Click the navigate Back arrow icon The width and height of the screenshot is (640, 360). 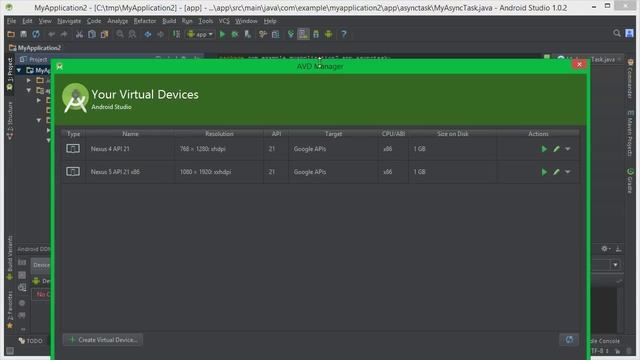coord(148,34)
